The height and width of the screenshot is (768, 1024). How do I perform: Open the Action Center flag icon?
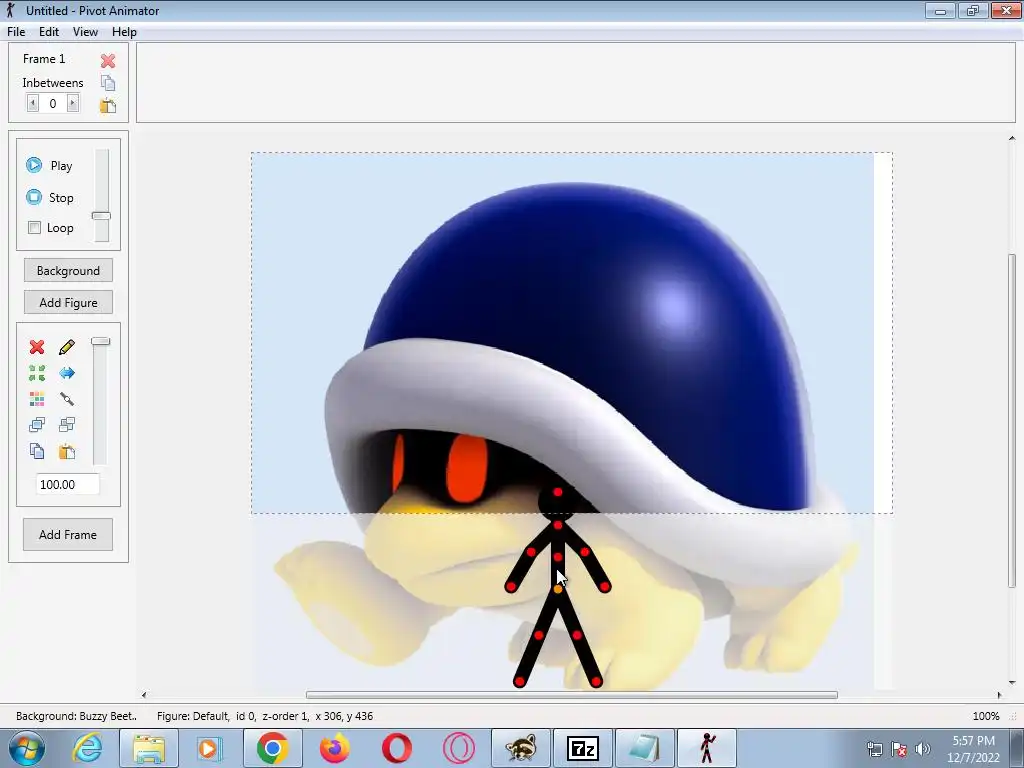click(x=899, y=749)
